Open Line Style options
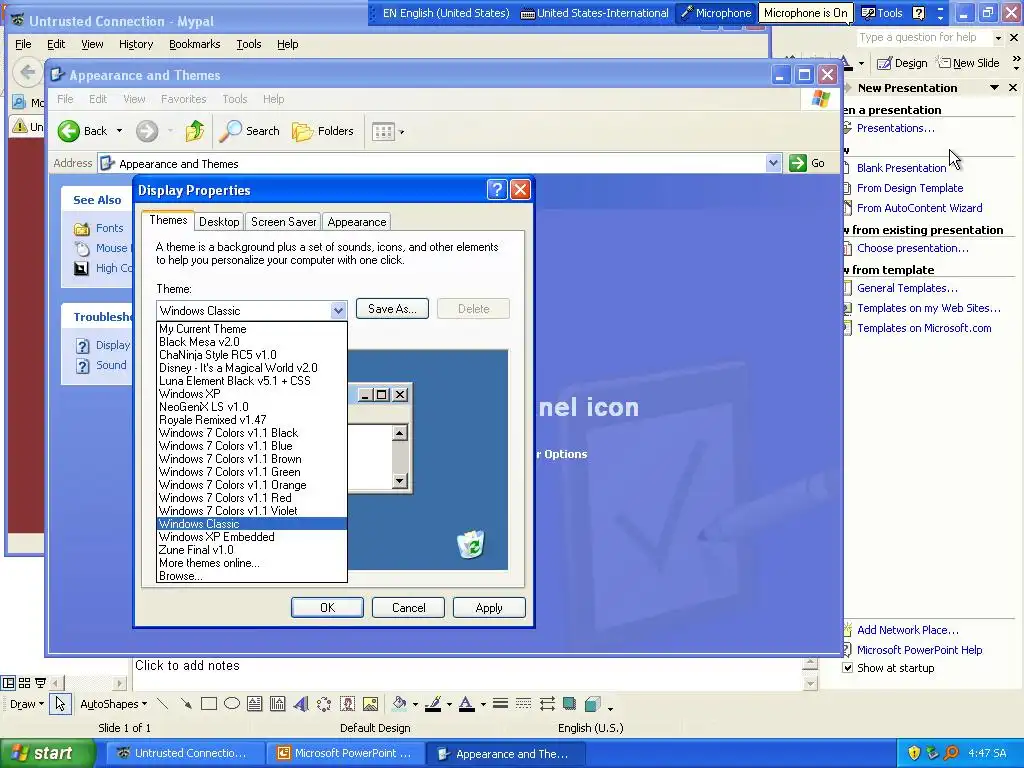The width and height of the screenshot is (1024, 768). coord(500,704)
